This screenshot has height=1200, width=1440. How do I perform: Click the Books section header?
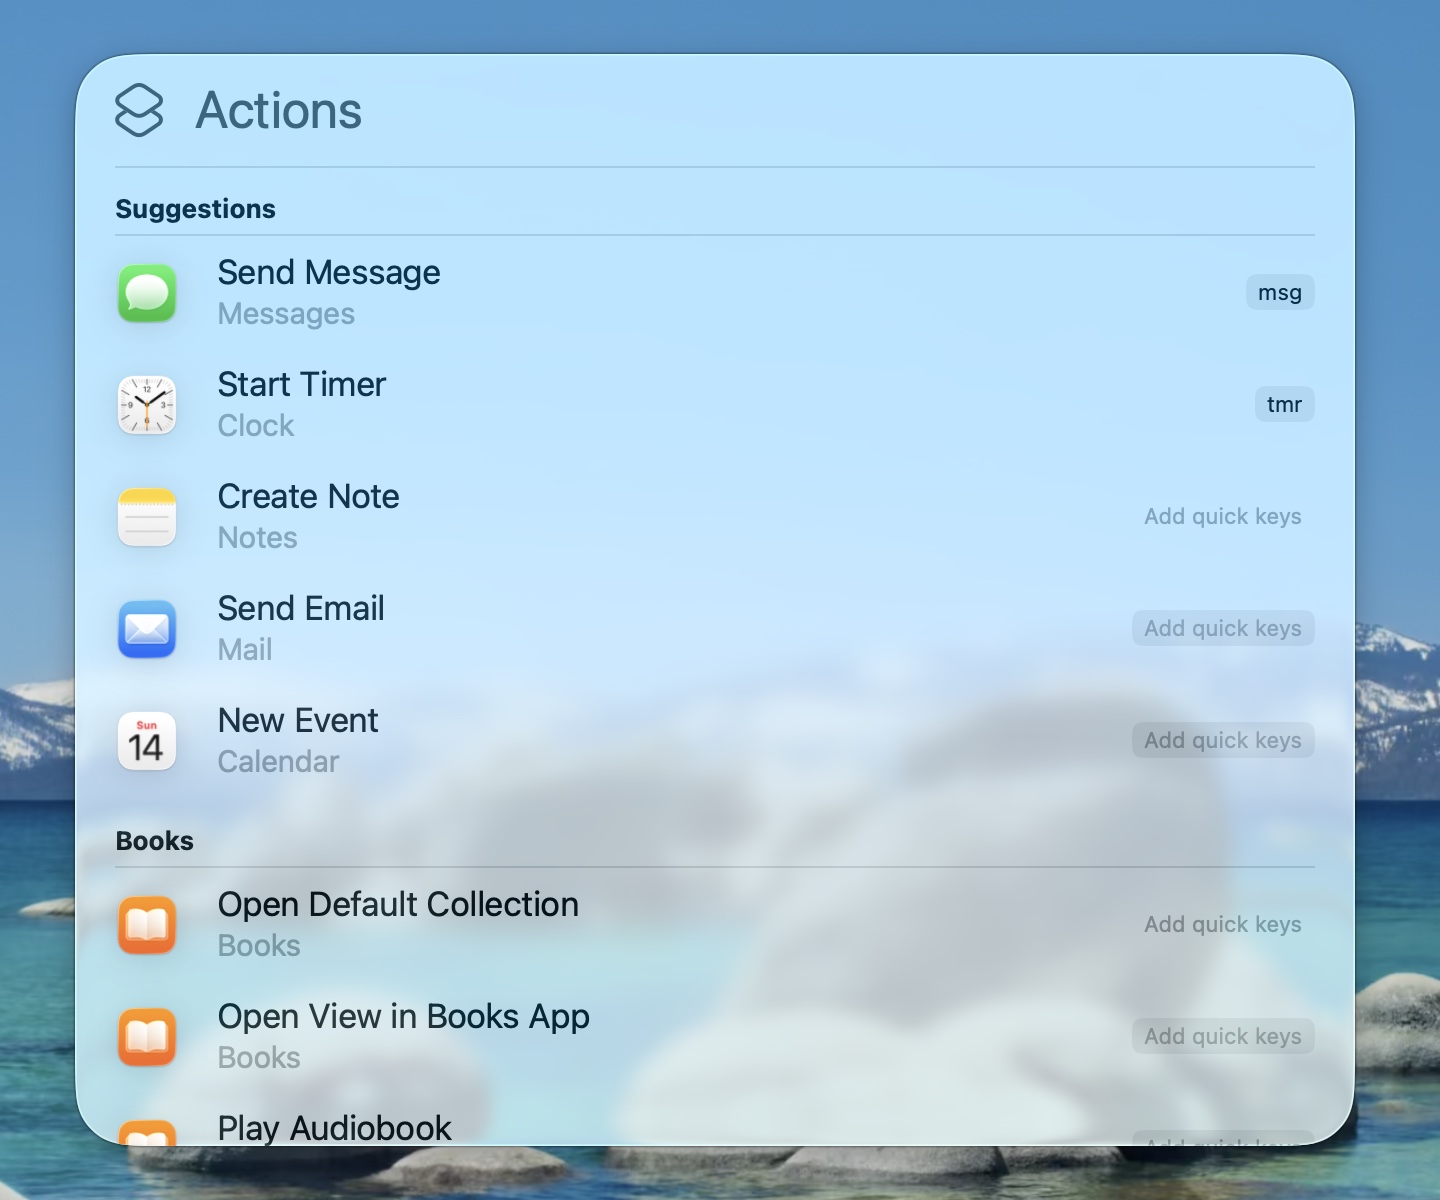click(x=155, y=841)
